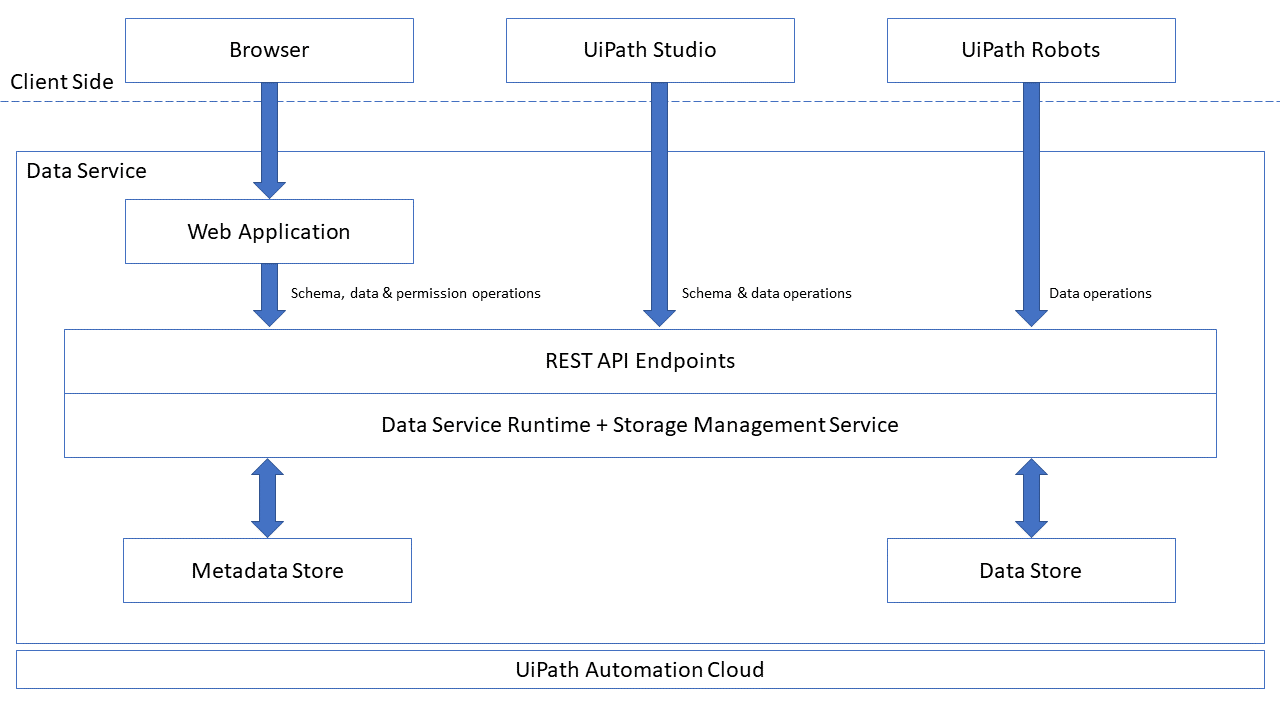Select "Schema & data operations" label
This screenshot has height=720, width=1280.
[767, 293]
